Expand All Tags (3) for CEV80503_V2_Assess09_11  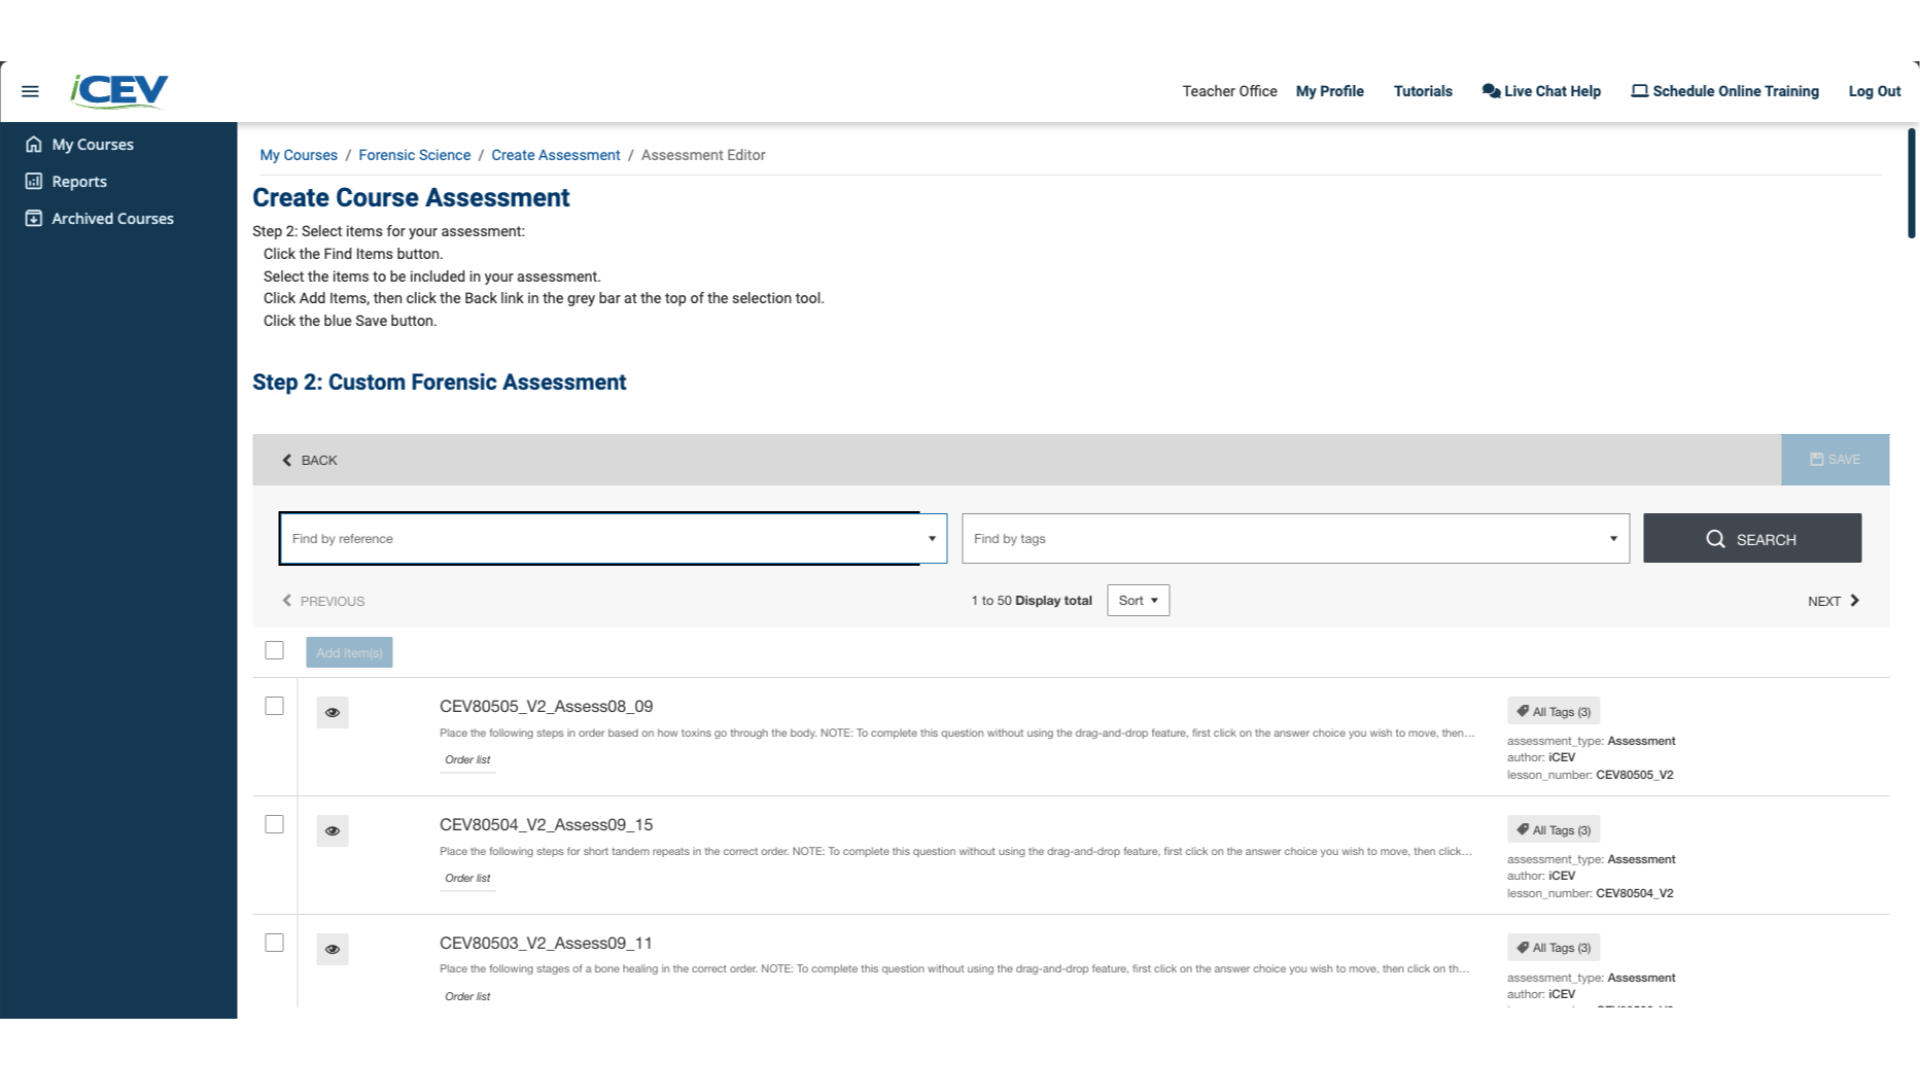point(1554,947)
